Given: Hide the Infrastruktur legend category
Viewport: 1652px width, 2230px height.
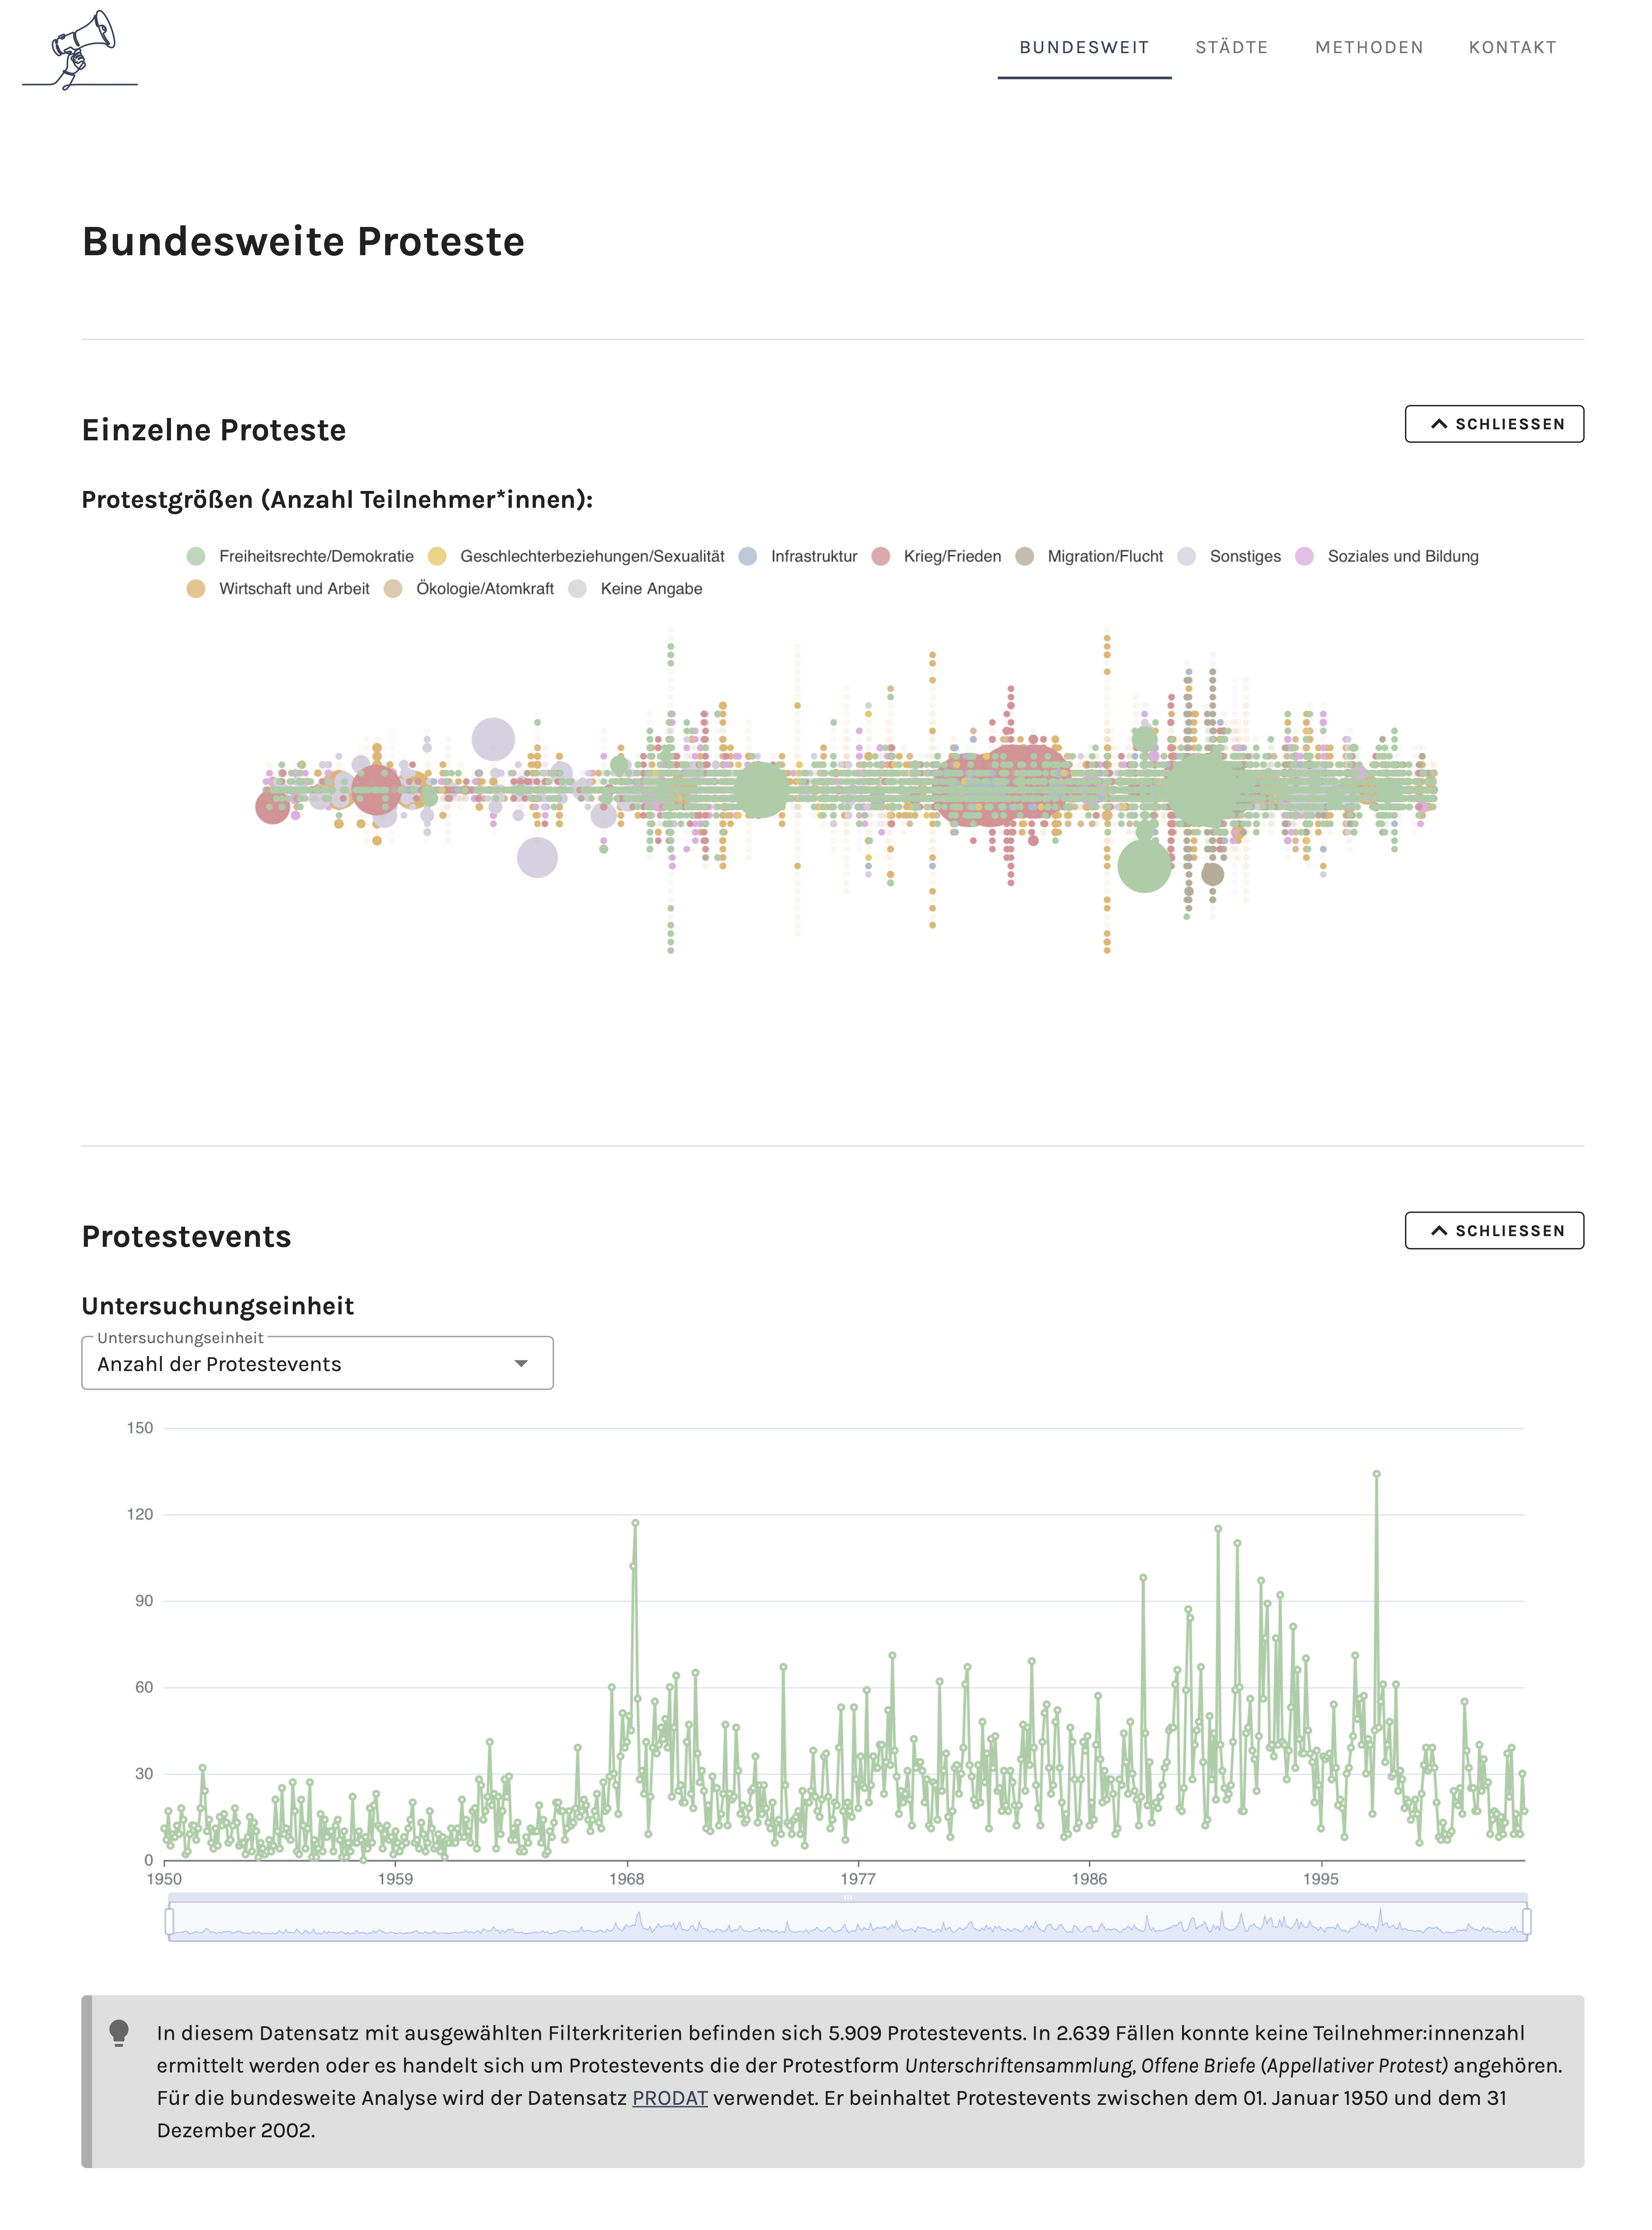Looking at the screenshot, I should 798,556.
